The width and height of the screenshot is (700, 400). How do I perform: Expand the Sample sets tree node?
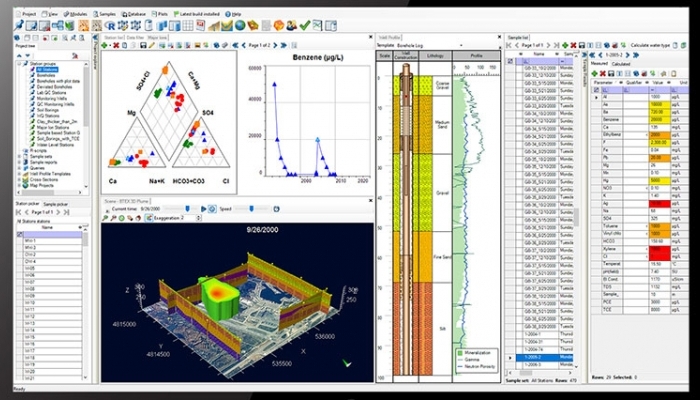[19, 157]
